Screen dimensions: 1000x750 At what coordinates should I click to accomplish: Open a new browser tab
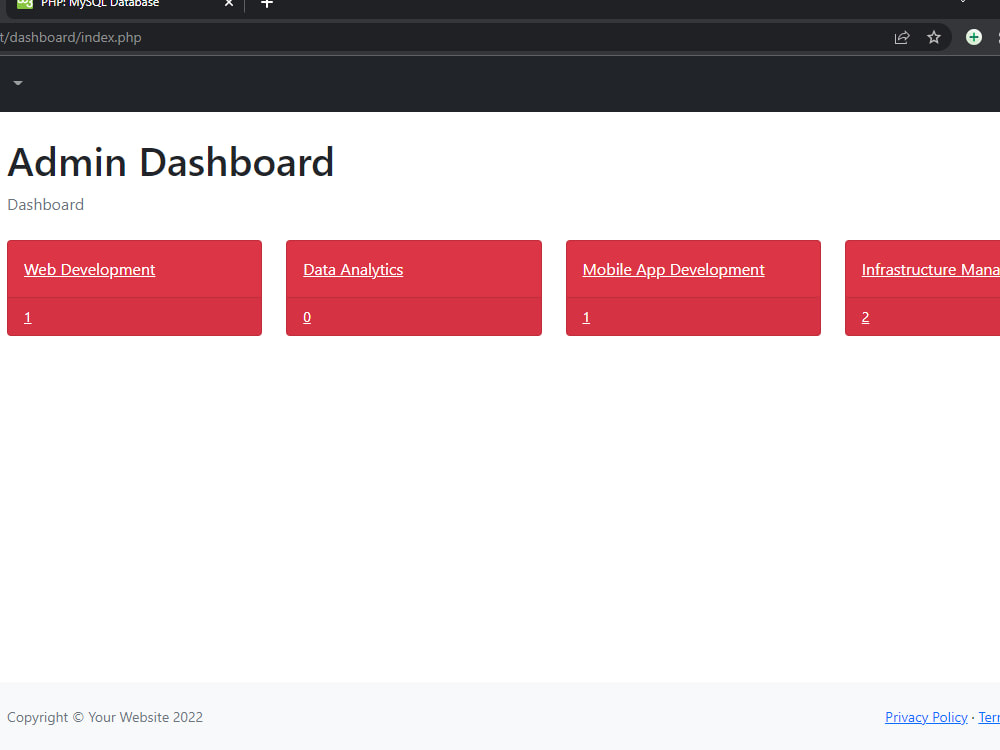pos(267,4)
